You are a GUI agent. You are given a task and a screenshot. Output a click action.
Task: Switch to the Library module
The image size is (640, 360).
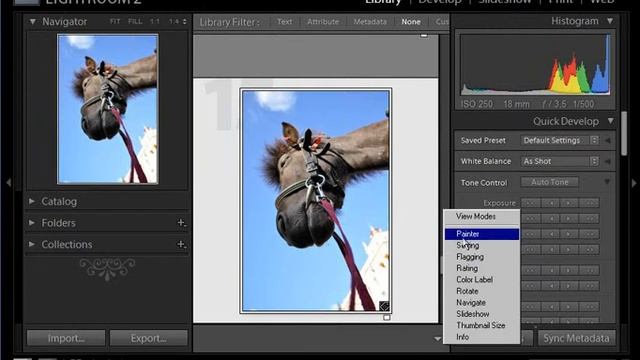coord(383,2)
